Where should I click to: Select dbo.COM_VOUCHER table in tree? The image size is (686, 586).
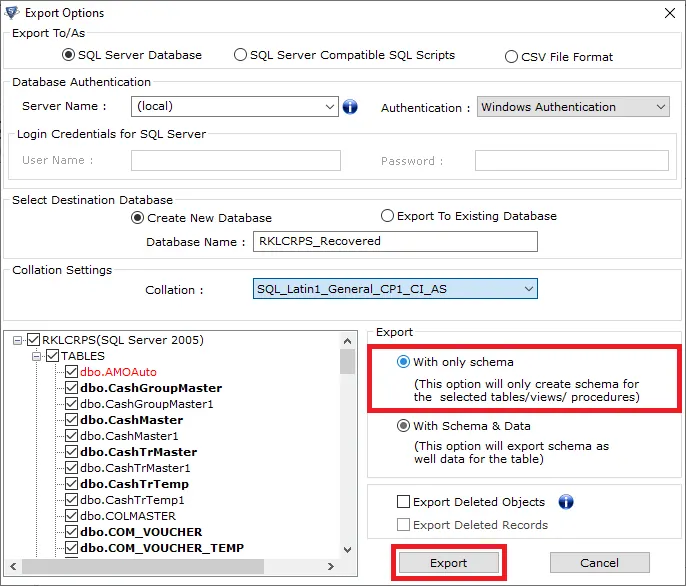pos(141,532)
